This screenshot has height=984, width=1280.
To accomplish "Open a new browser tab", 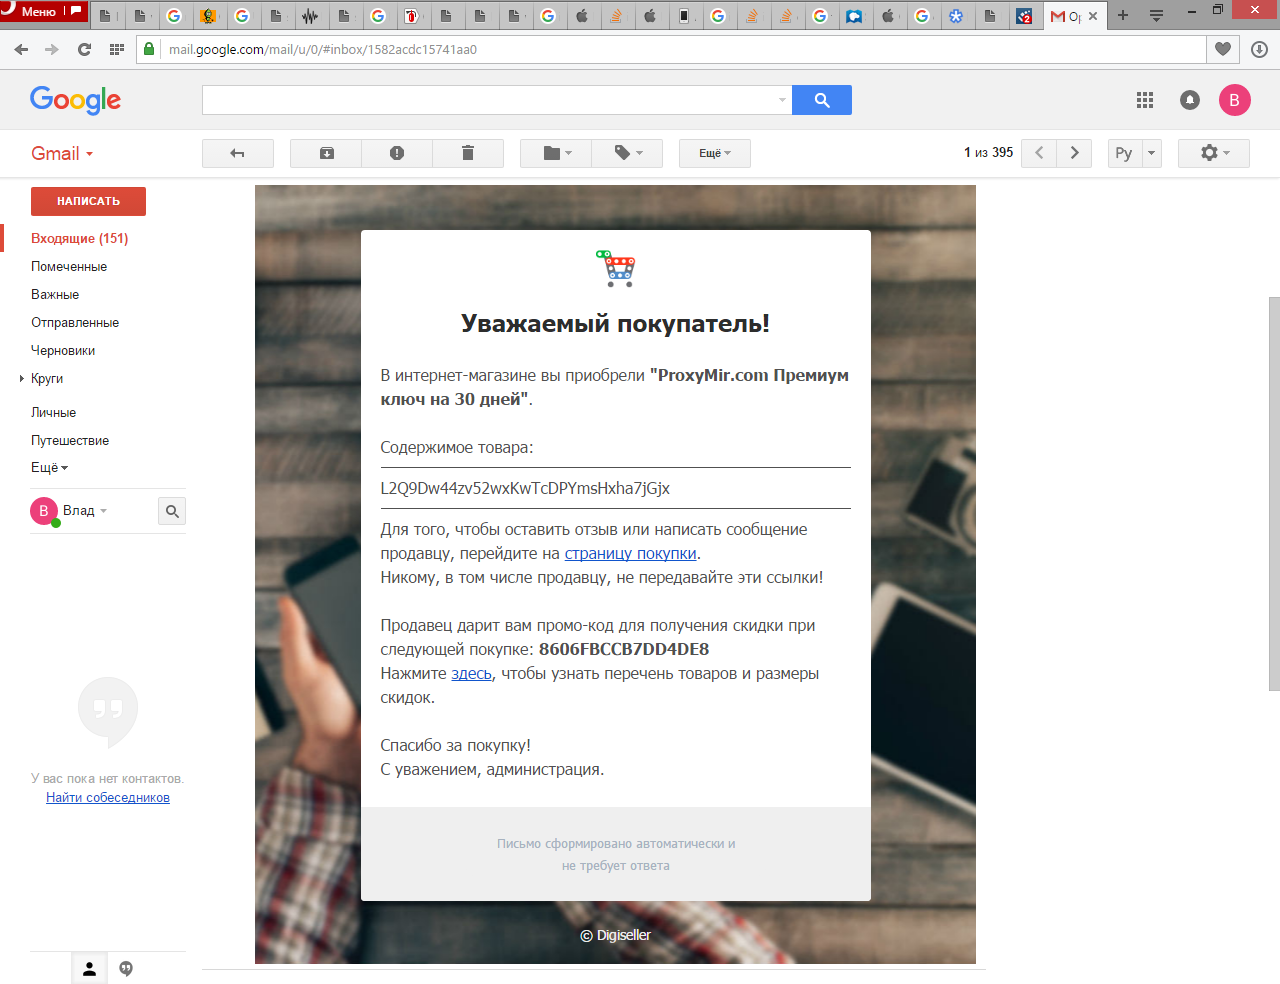I will click(1123, 15).
